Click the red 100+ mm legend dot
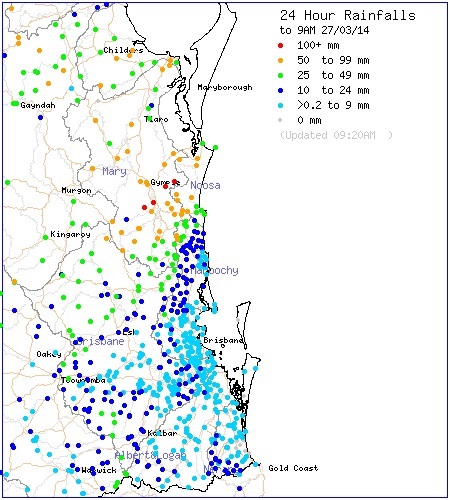 (x=281, y=45)
